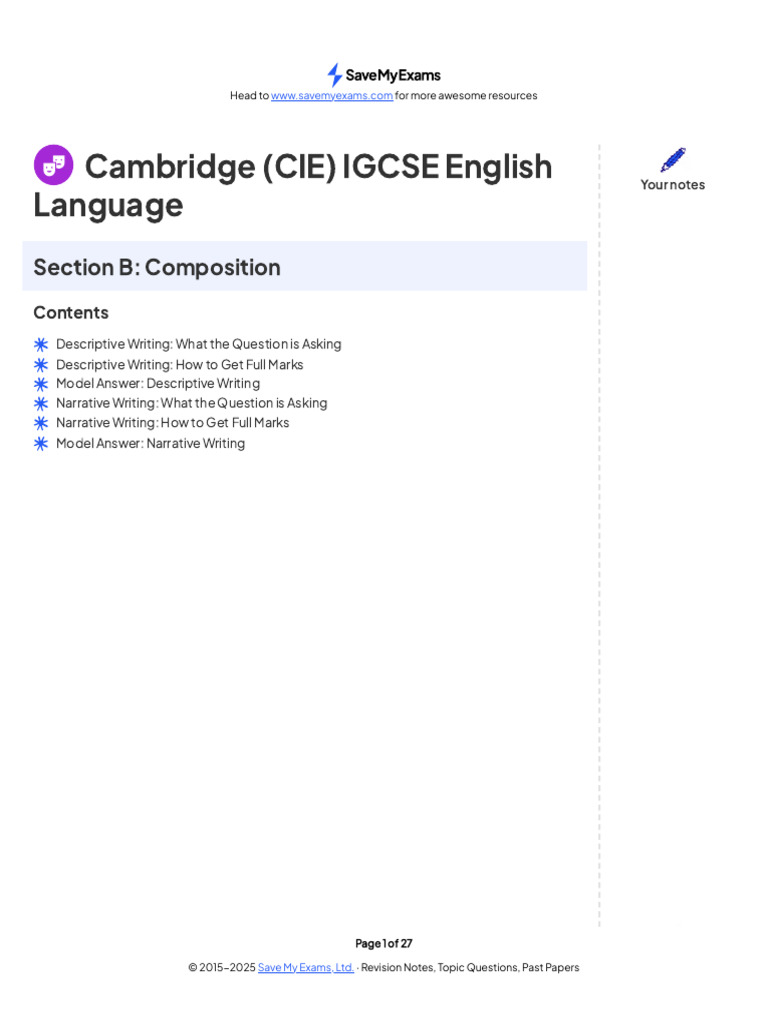Click the star bullet beside Model Answer: Narrative Writing

pyautogui.click(x=41, y=443)
